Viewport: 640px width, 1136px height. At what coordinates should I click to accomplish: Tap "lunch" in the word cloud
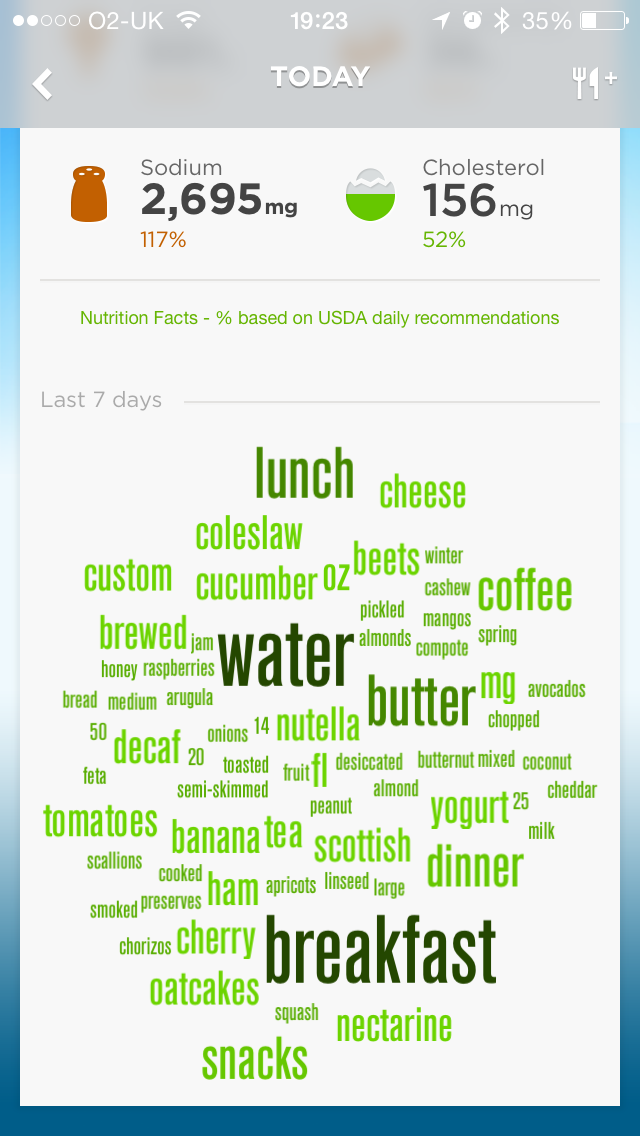[x=304, y=473]
